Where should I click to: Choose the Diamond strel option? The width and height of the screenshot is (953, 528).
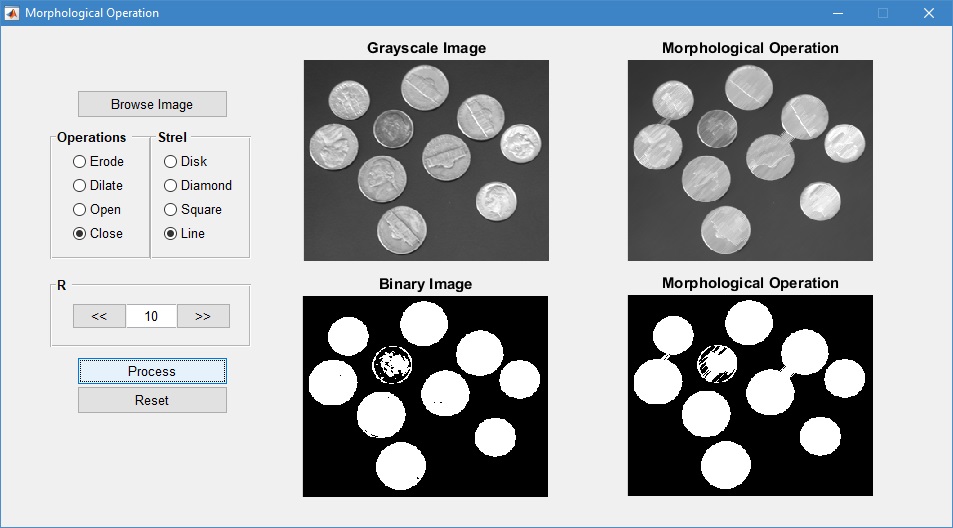pos(171,185)
